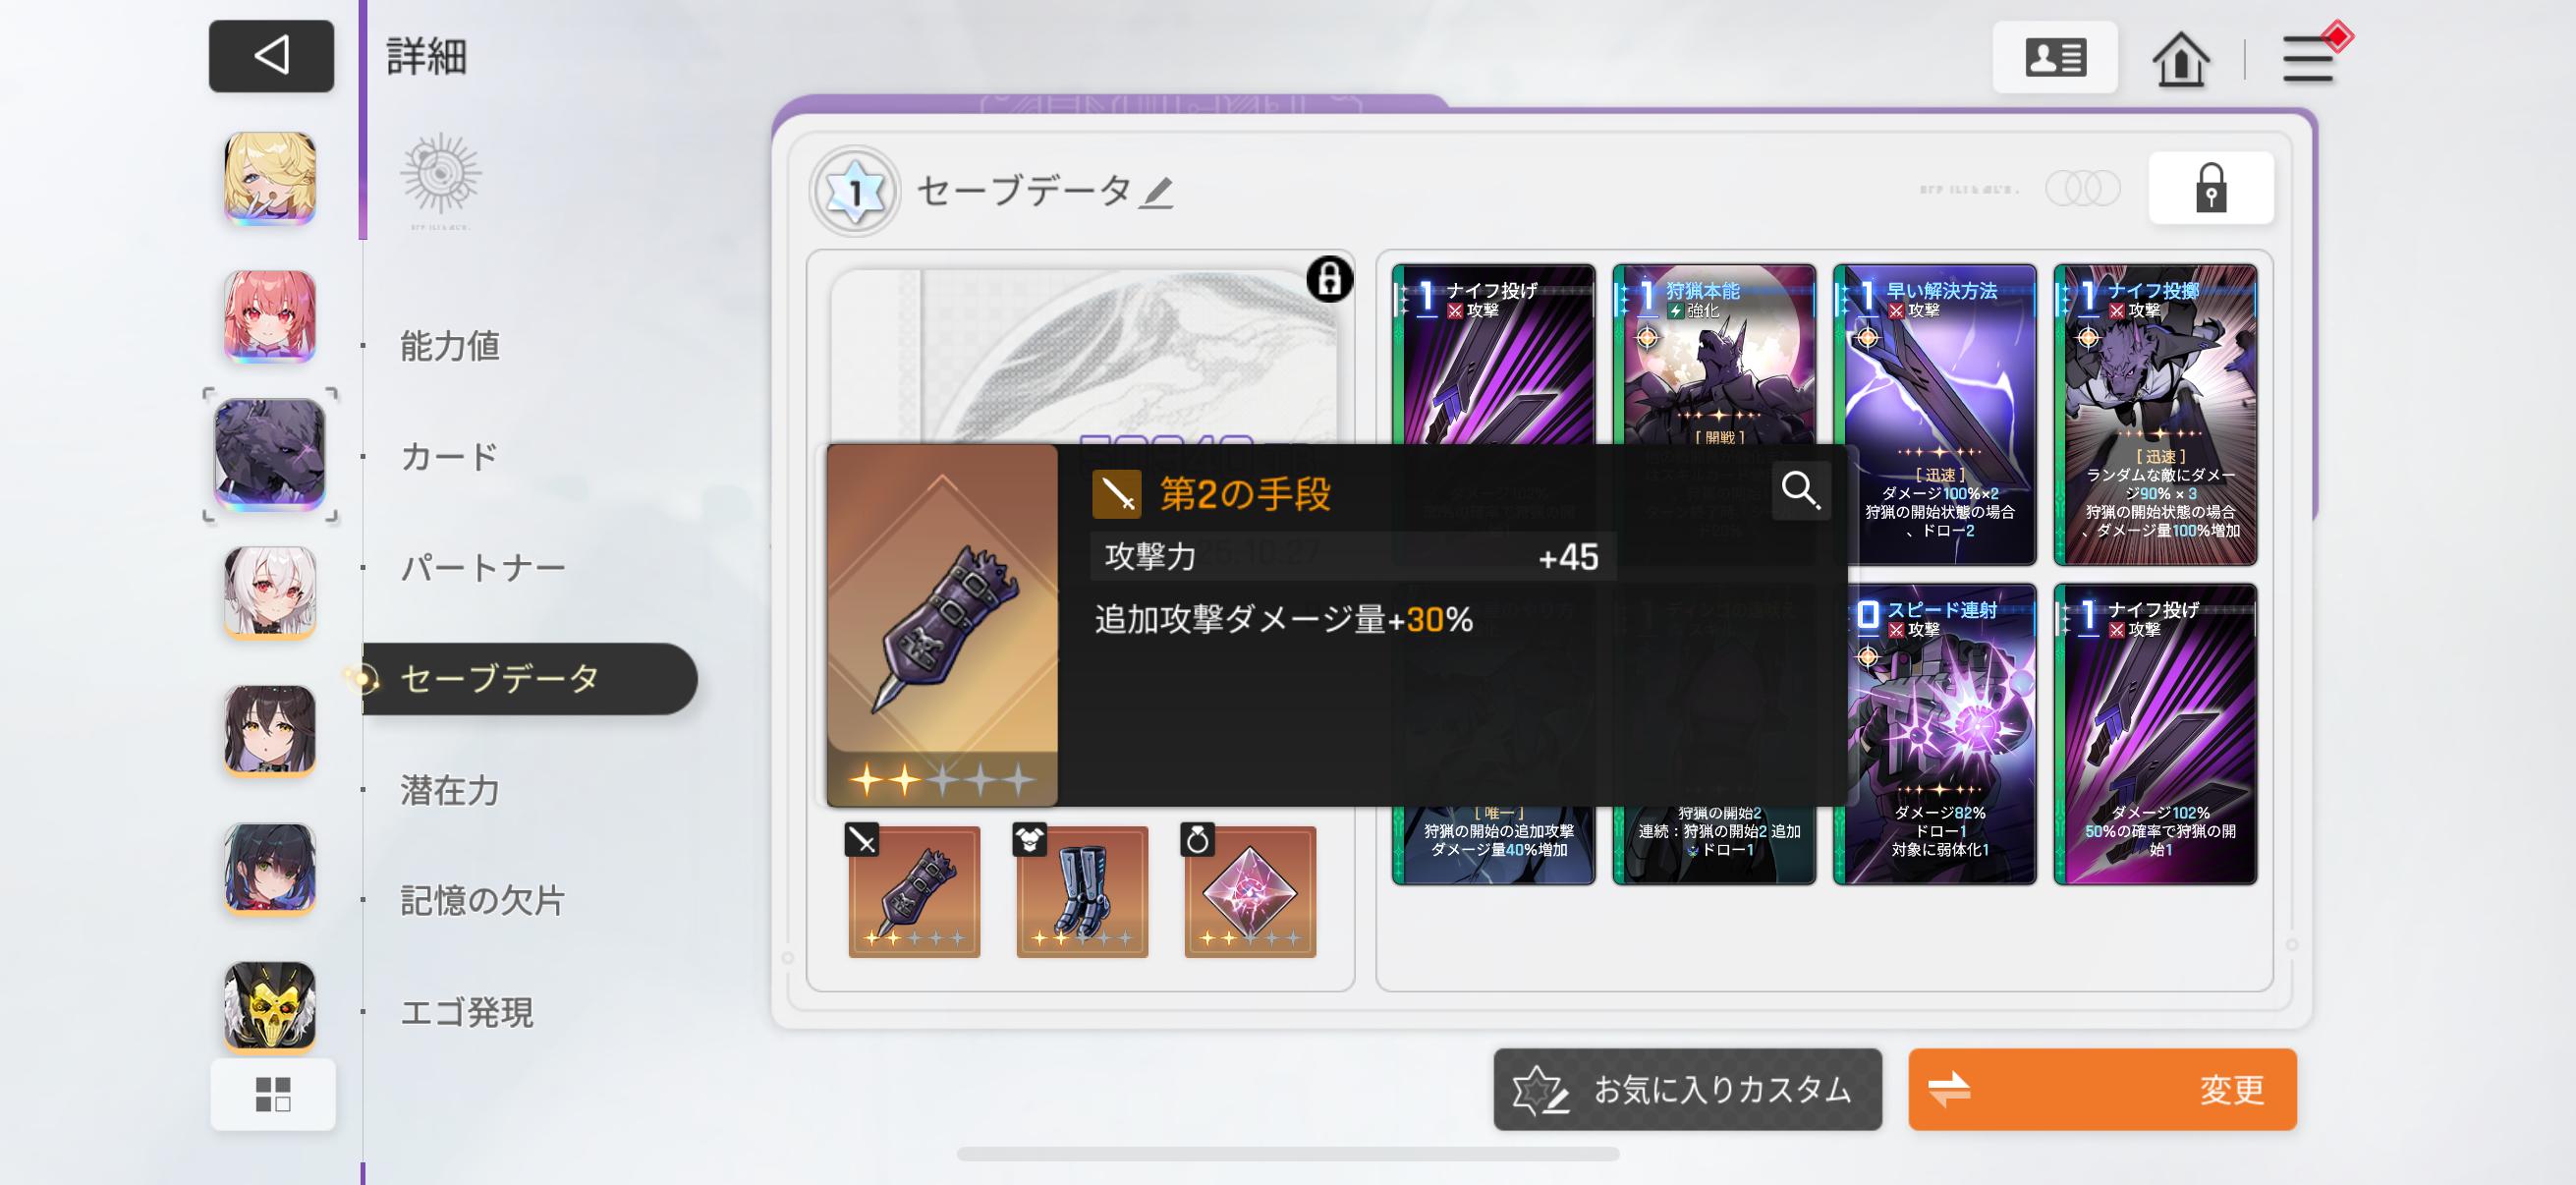Open the 能力値 stats tab
This screenshot has height=1185, width=2576.
(x=450, y=345)
